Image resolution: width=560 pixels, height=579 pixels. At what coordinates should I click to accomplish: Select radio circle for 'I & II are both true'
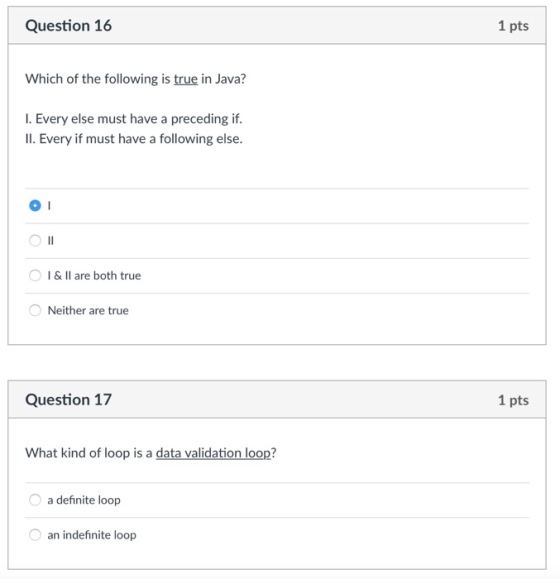point(35,275)
